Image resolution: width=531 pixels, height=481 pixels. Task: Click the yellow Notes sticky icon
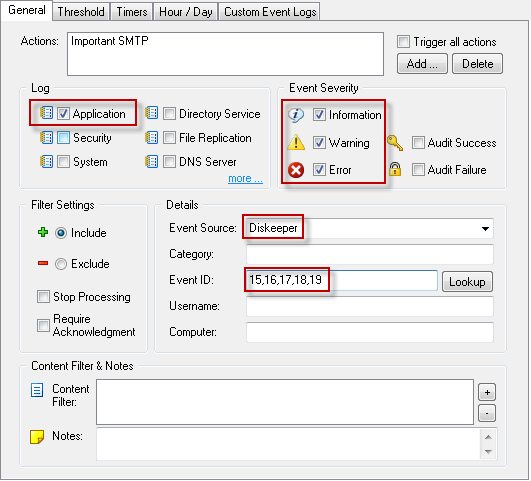[37, 437]
